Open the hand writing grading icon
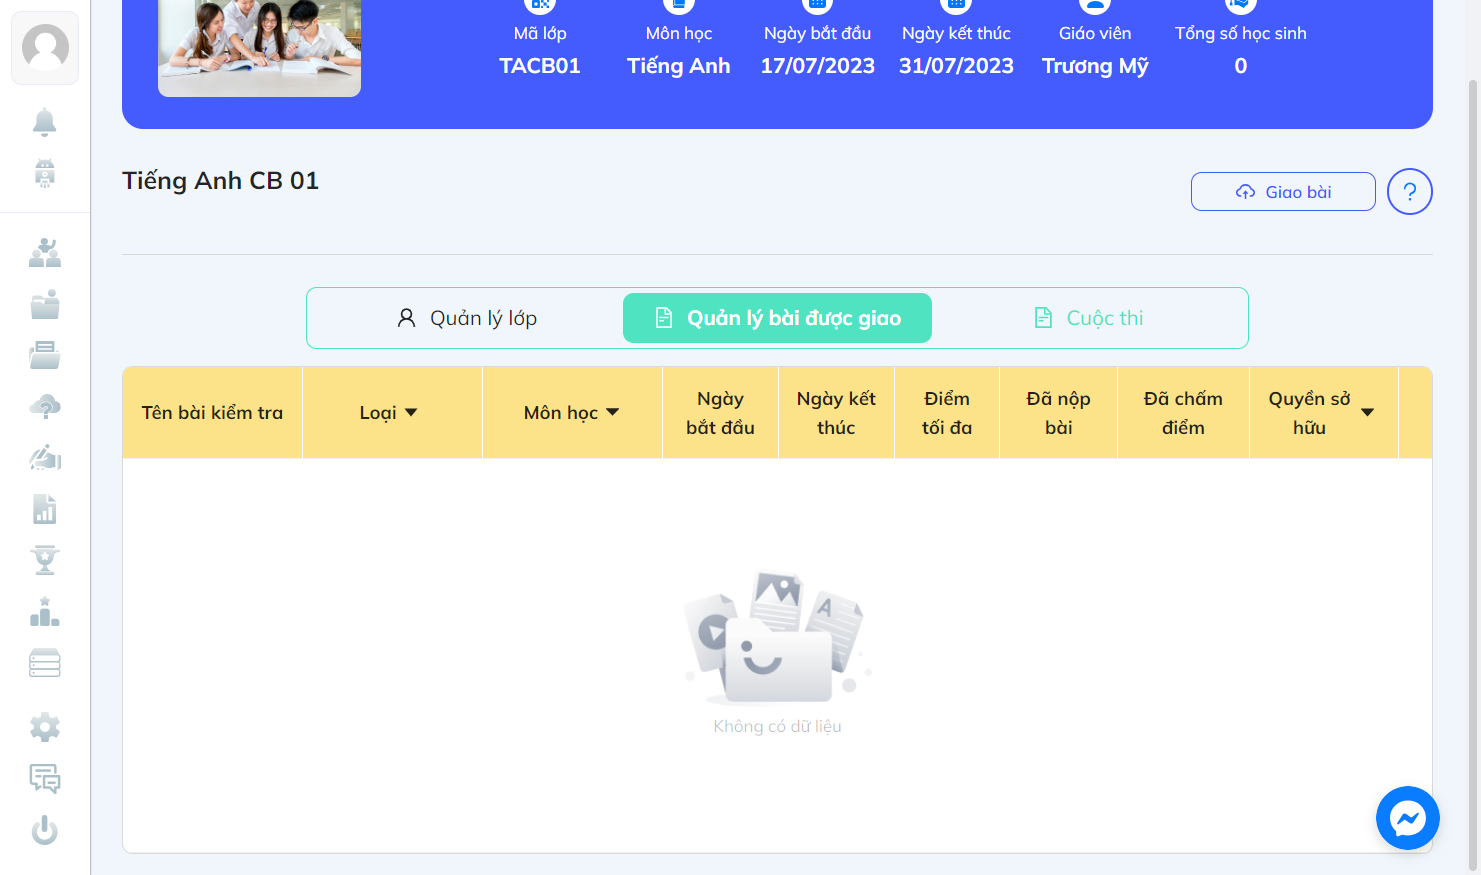 coord(45,458)
